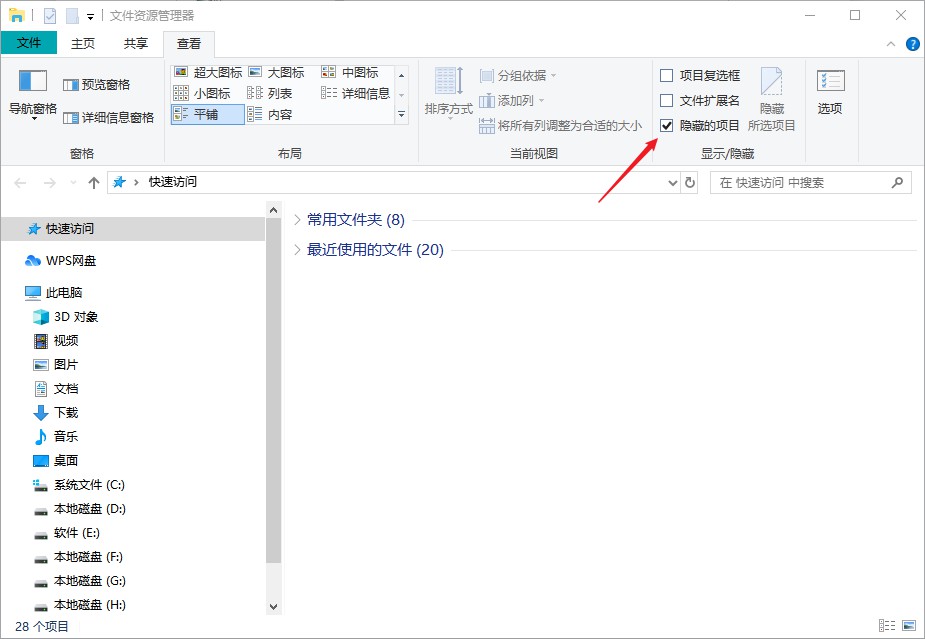Uncheck 隐藏的项目 to hide hidden files
The width and height of the screenshot is (925, 639).
pos(666,125)
